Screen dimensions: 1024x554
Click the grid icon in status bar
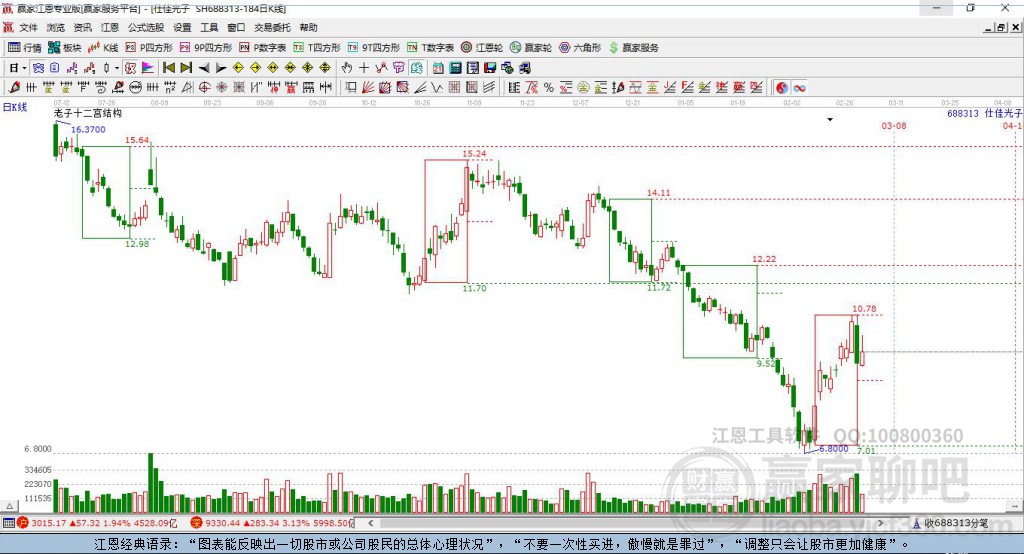click(x=8, y=523)
